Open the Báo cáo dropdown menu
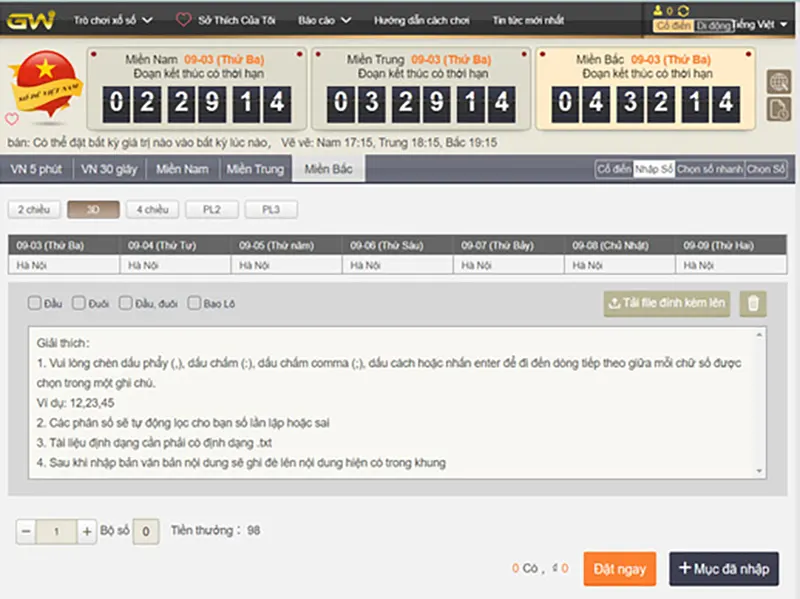The width and height of the screenshot is (800, 599). coord(322,19)
